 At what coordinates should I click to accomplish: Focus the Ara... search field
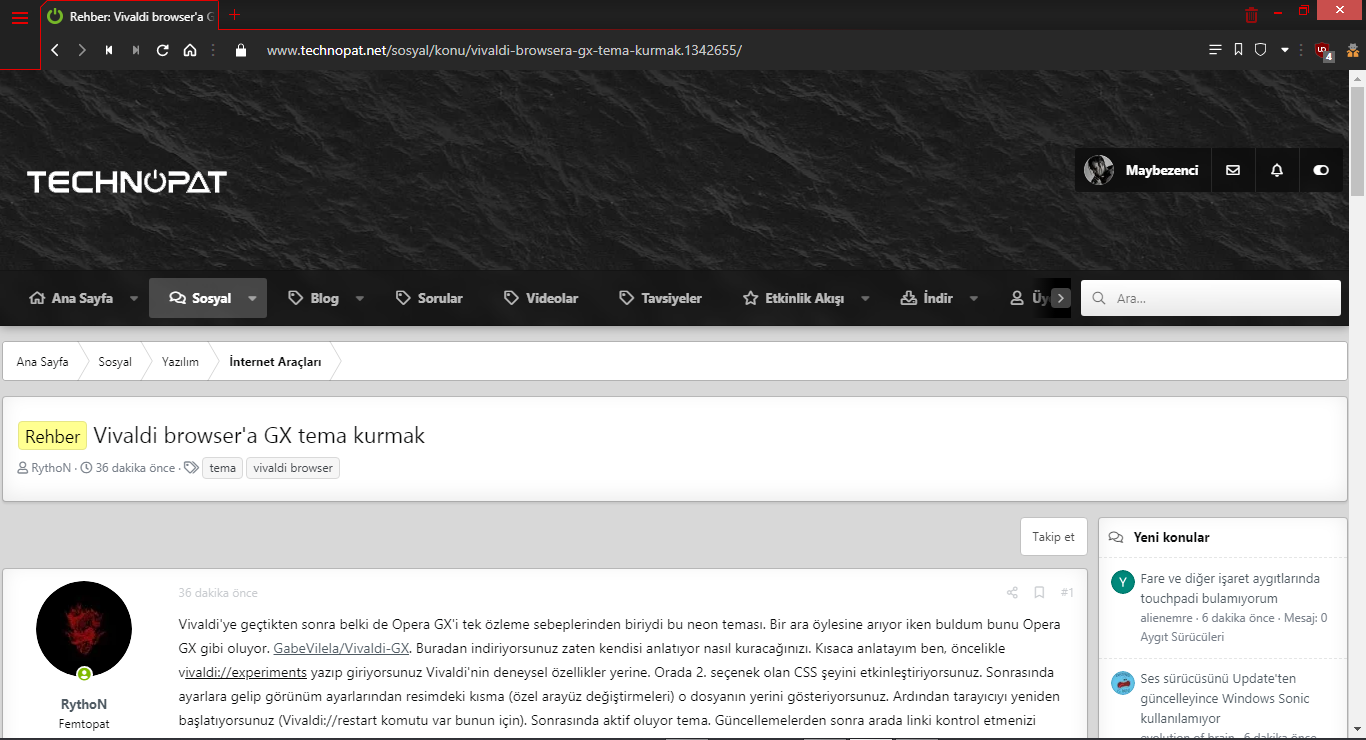point(1211,298)
